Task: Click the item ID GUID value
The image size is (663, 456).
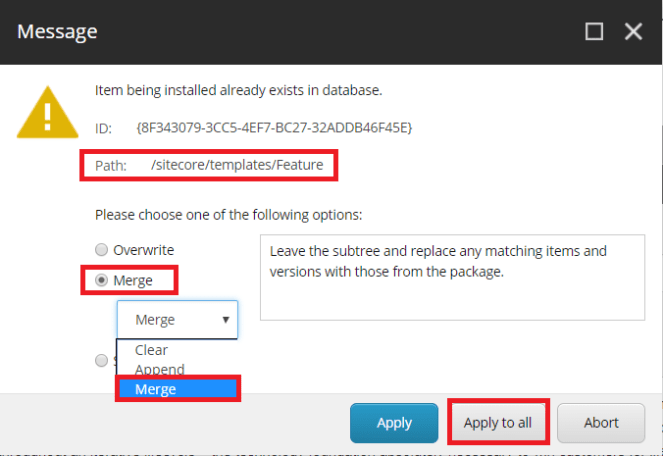Action: [x=274, y=128]
